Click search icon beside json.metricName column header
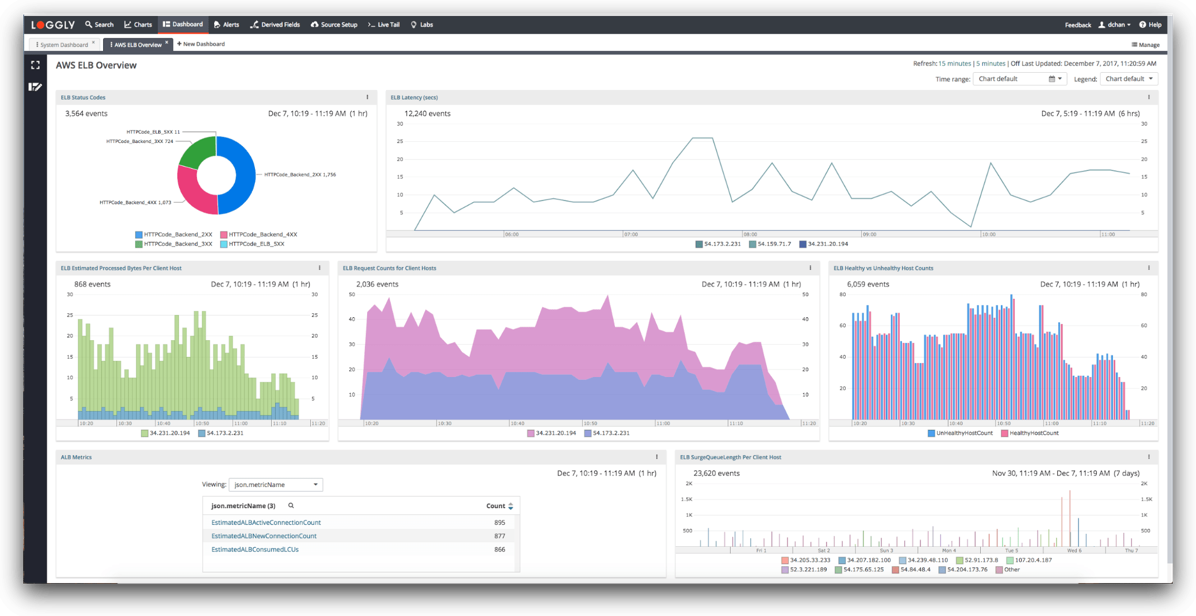 pyautogui.click(x=291, y=506)
